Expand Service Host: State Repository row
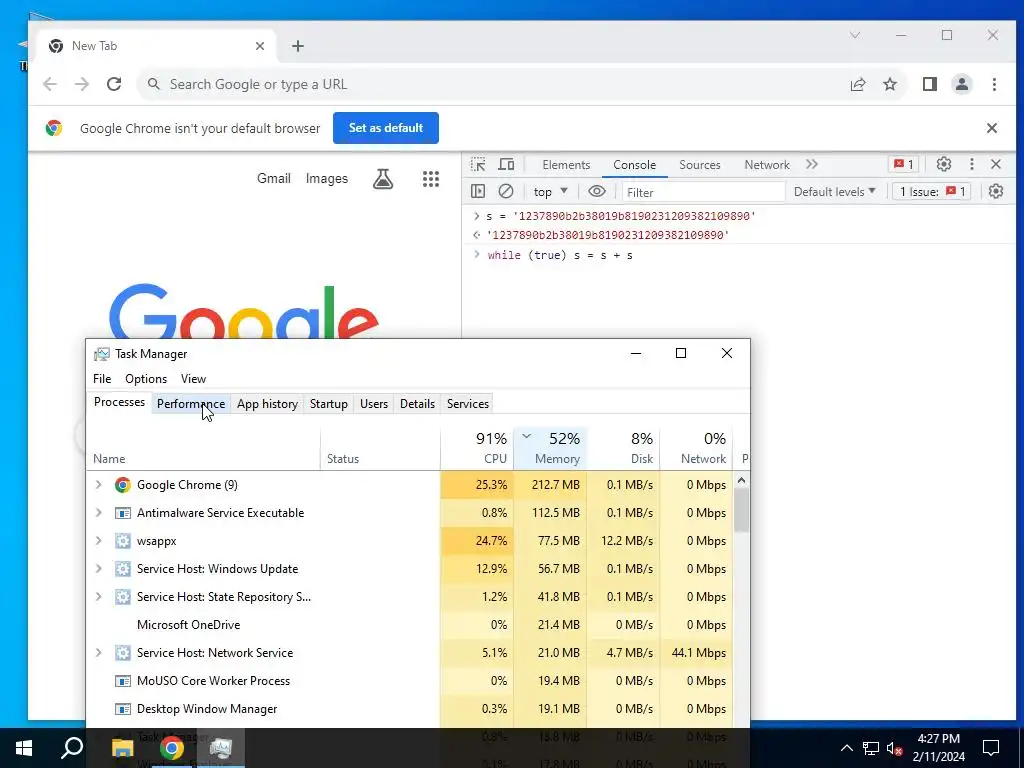The image size is (1024, 768). coord(99,597)
